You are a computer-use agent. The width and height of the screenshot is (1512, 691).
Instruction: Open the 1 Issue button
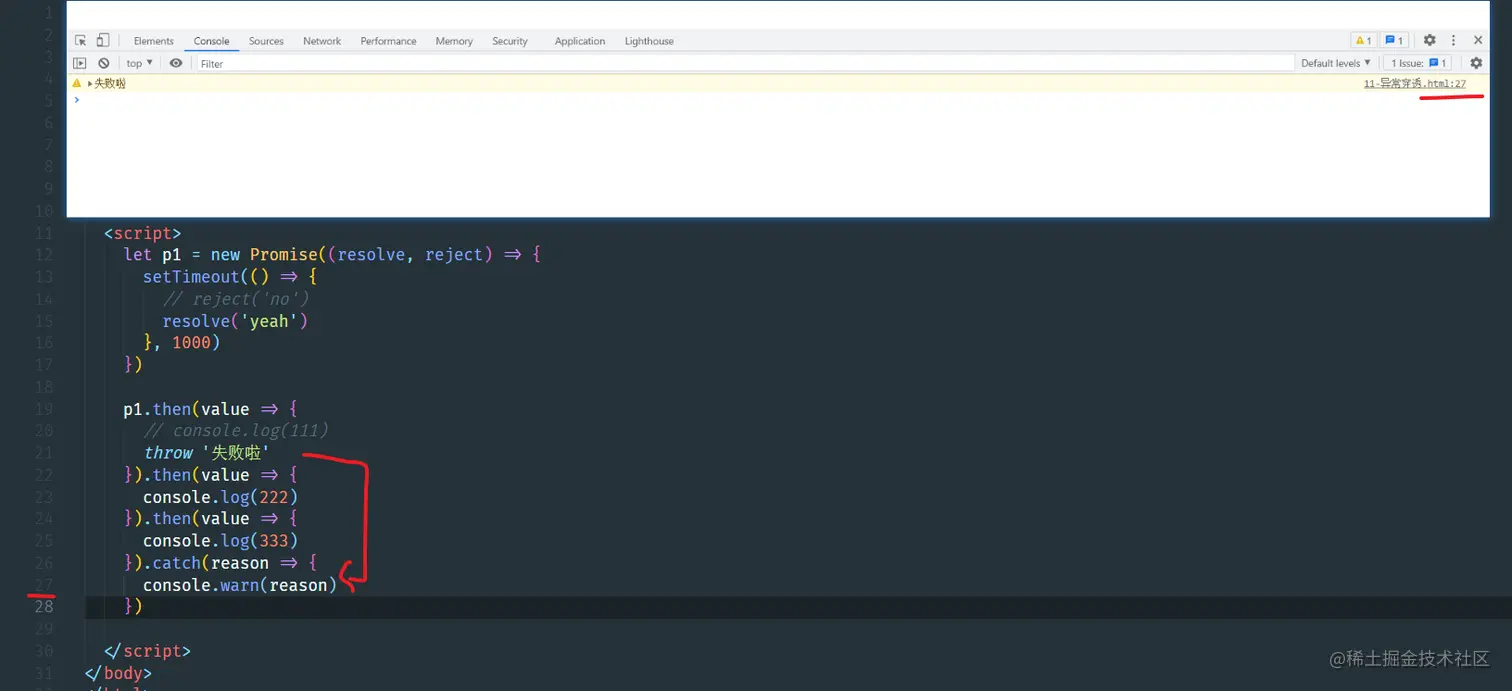(x=1419, y=63)
